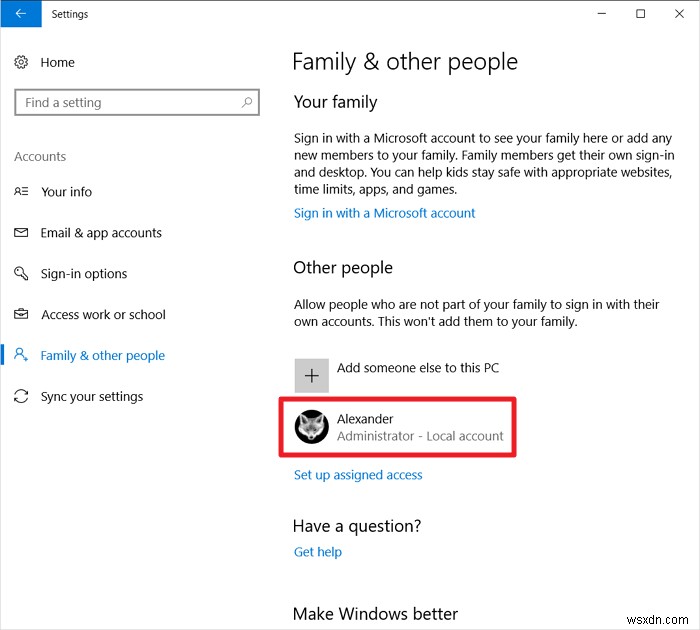Open the Your info page
Viewport: 700px width, 630px height.
[66, 192]
